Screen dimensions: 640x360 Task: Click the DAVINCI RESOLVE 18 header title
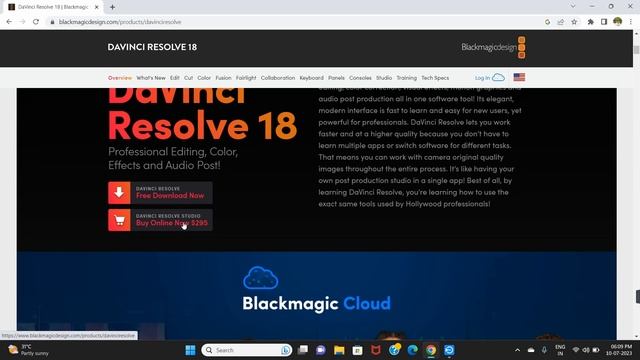pyautogui.click(x=152, y=47)
